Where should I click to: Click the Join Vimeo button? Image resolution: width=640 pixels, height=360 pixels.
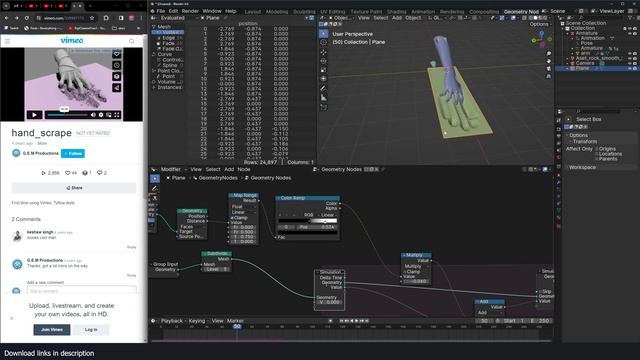tap(52, 329)
